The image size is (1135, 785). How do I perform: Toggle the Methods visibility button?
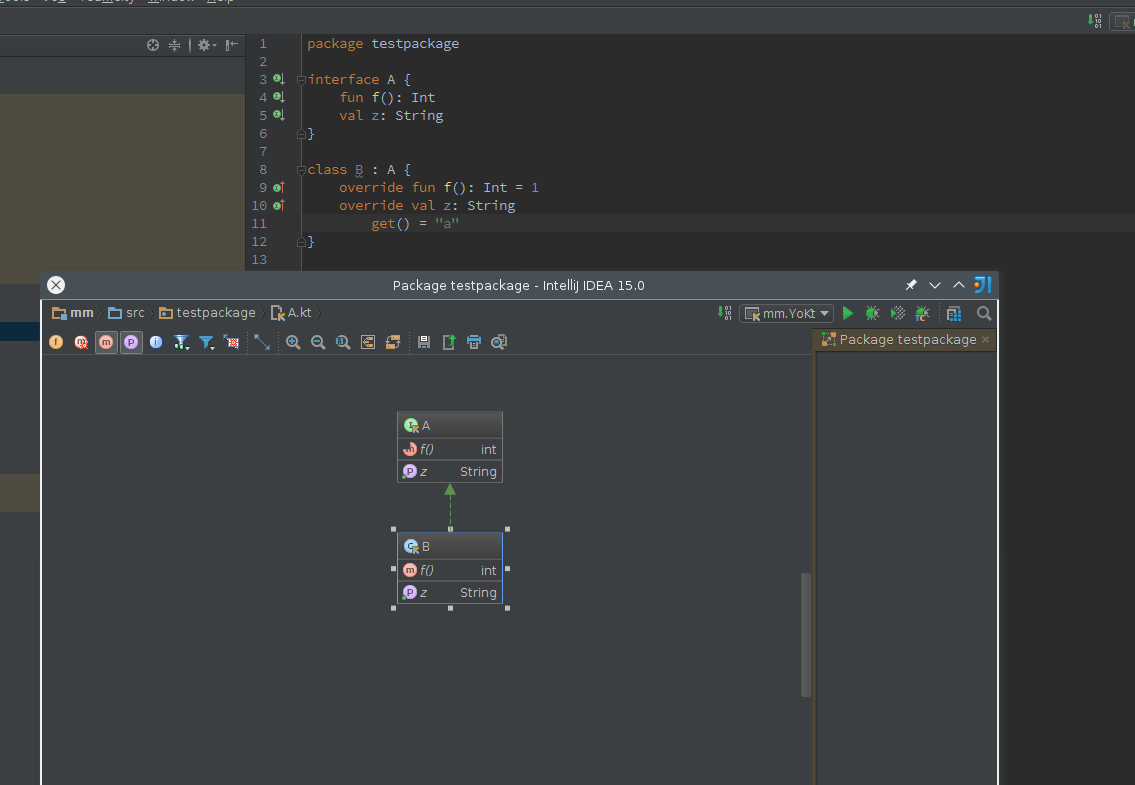click(x=106, y=342)
